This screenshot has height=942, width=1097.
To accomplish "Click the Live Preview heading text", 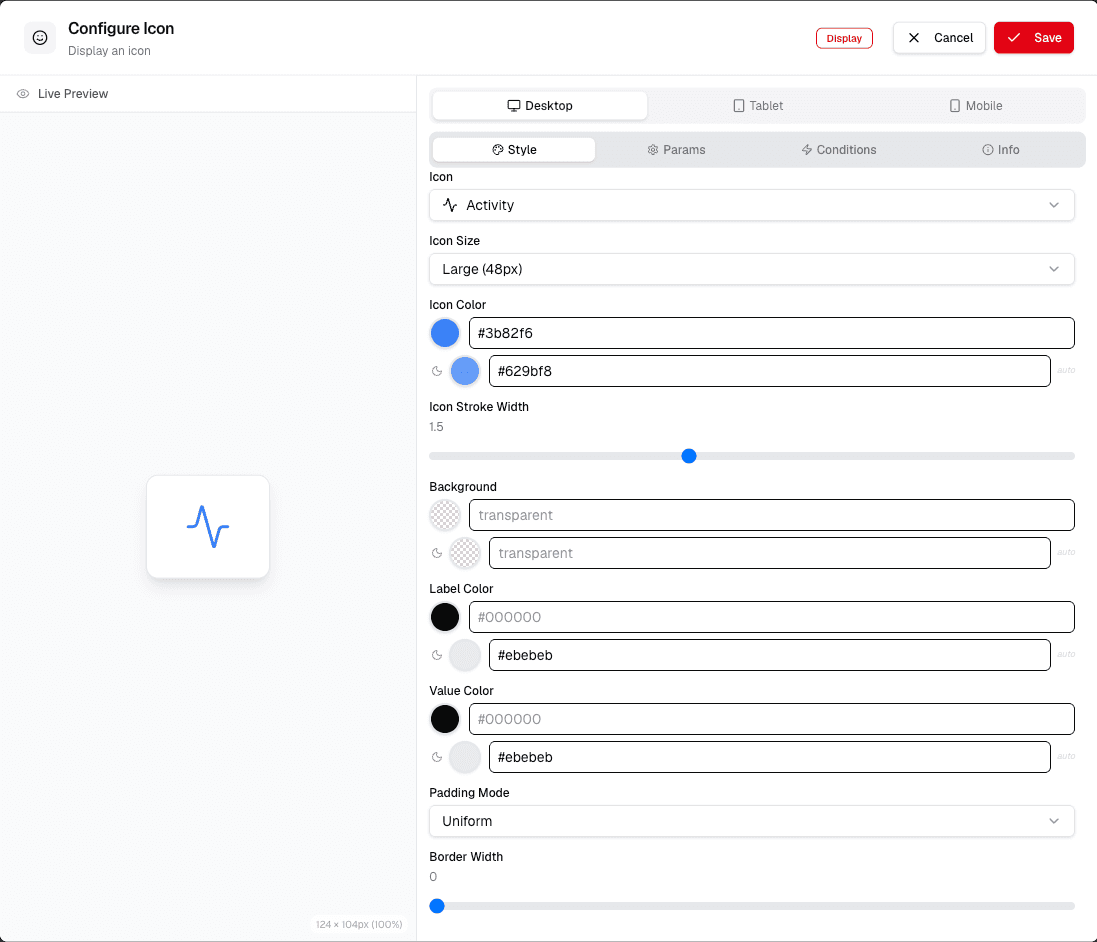I will pos(73,94).
